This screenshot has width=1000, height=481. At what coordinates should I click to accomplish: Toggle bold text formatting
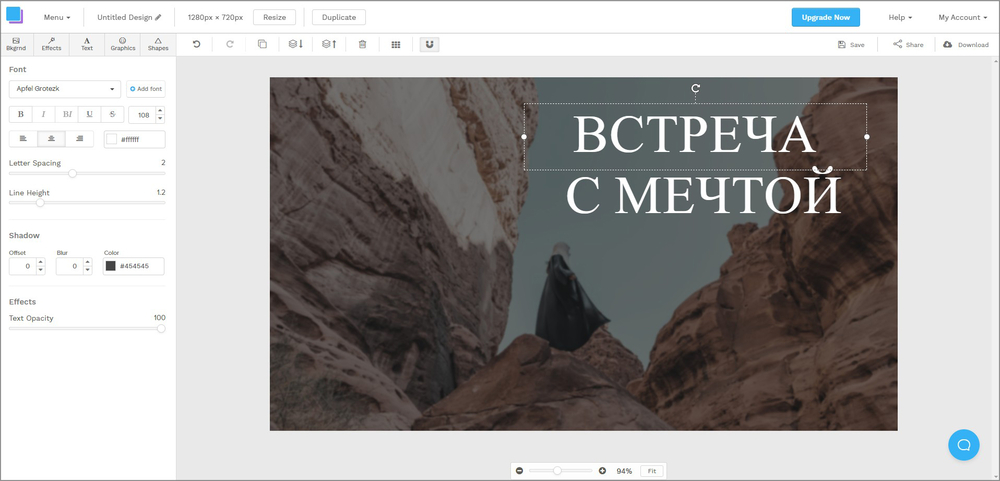pos(21,115)
